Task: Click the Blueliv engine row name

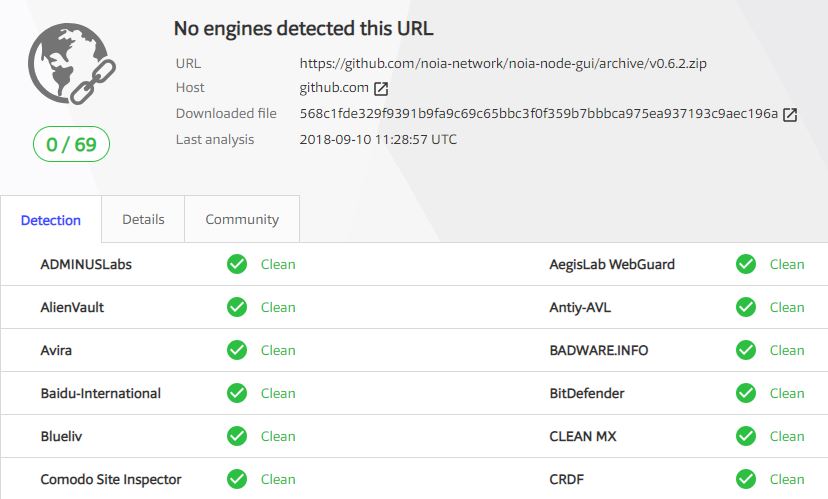Action: [x=61, y=436]
